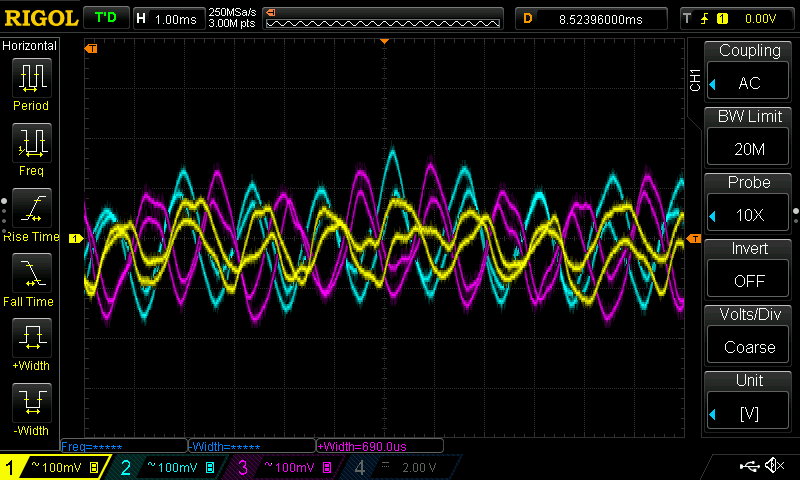The width and height of the screenshot is (800, 480).
Task: Click the Probe left arrow
Action: 713,216
